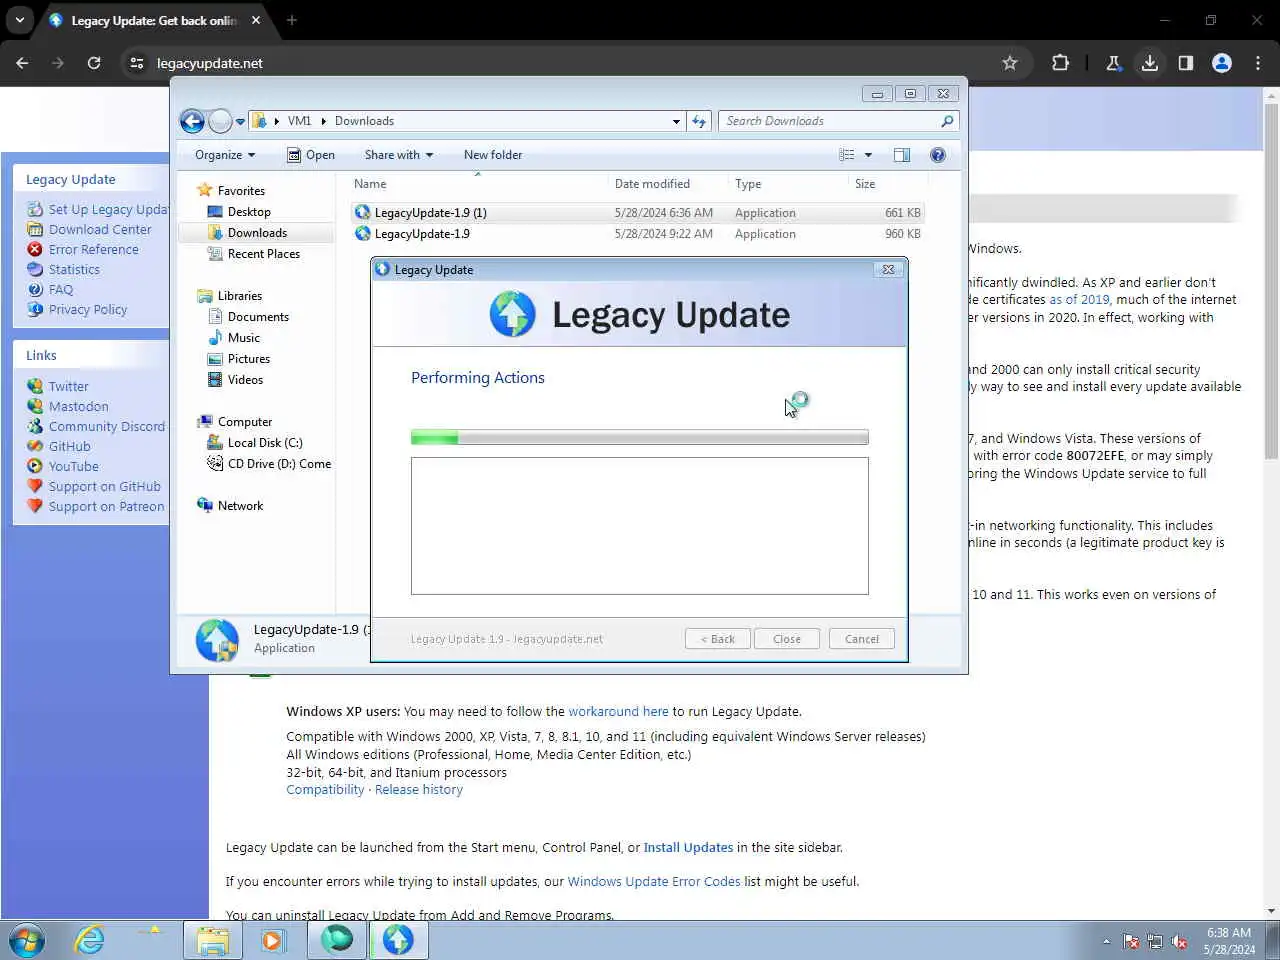The image size is (1280, 960).
Task: Open Local Disk (C:) in the tree
Action: 265,443
